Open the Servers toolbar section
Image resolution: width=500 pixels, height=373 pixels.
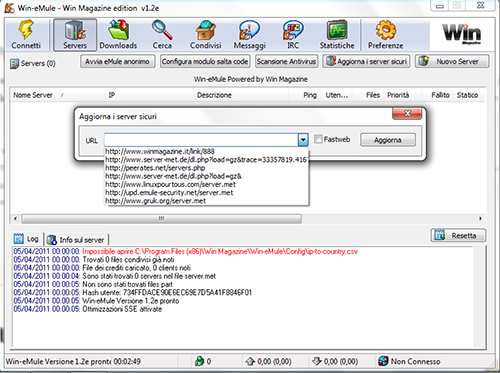(x=75, y=35)
